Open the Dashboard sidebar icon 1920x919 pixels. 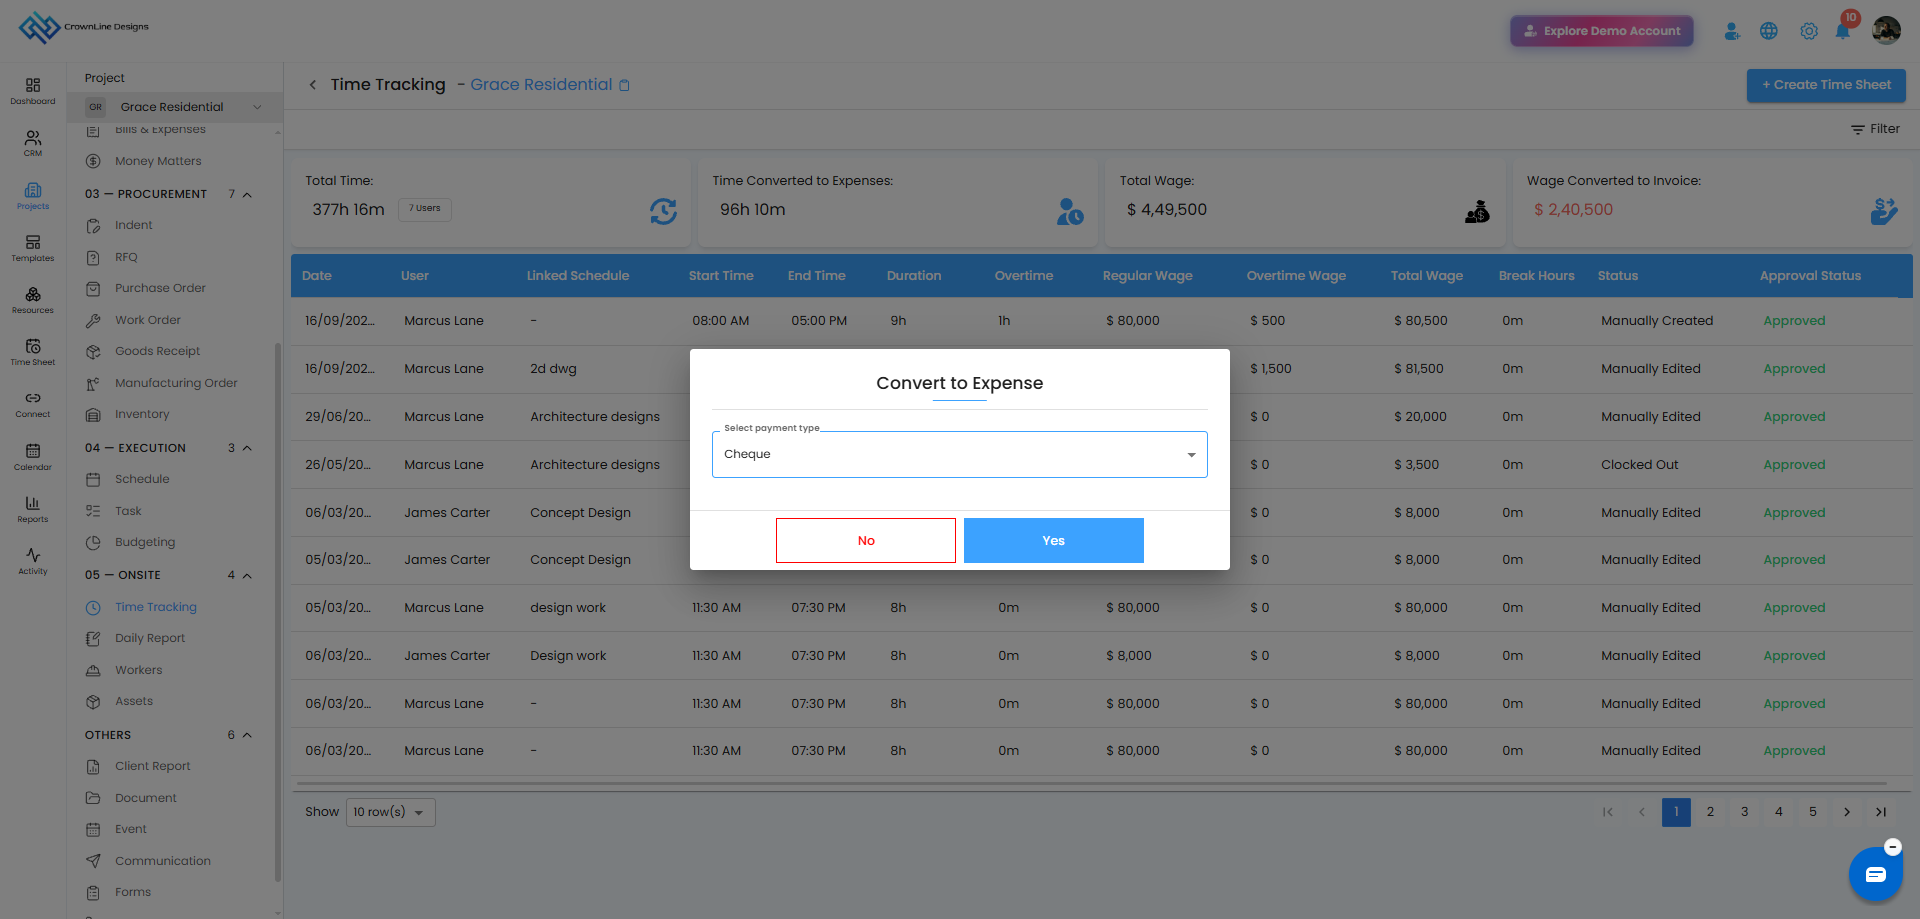coord(33,91)
